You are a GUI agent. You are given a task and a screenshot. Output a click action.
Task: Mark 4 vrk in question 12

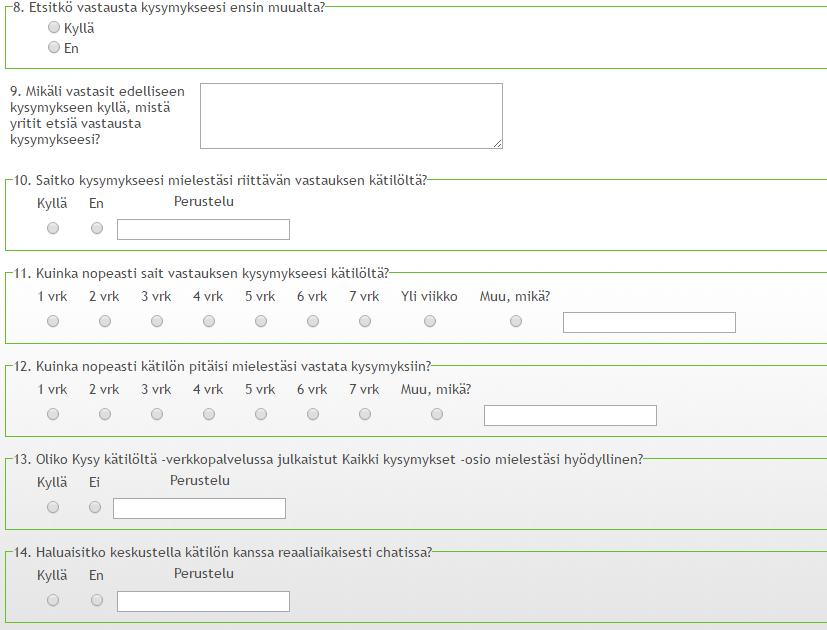click(x=209, y=414)
